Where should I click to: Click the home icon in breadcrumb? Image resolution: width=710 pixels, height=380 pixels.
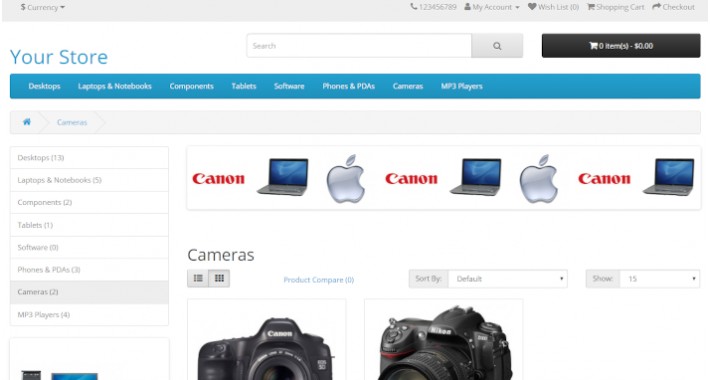(27, 122)
